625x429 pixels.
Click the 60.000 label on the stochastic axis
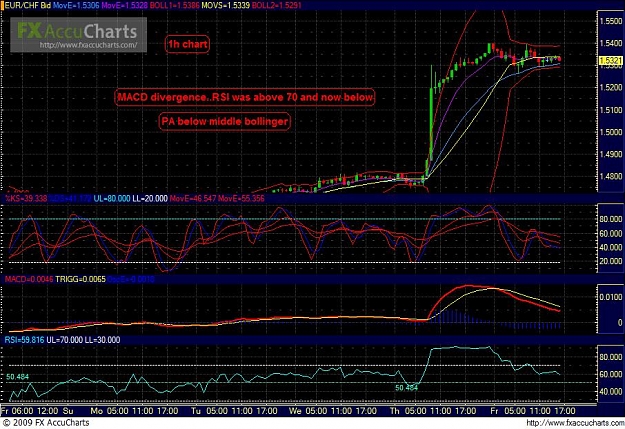(x=611, y=233)
